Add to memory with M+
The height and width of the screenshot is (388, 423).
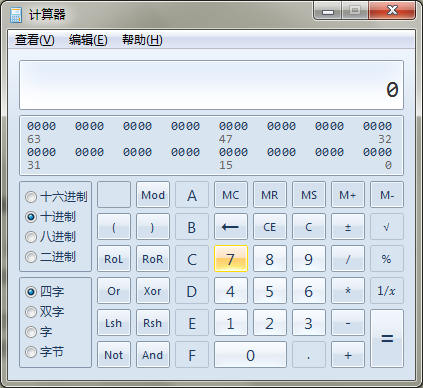[x=348, y=195]
